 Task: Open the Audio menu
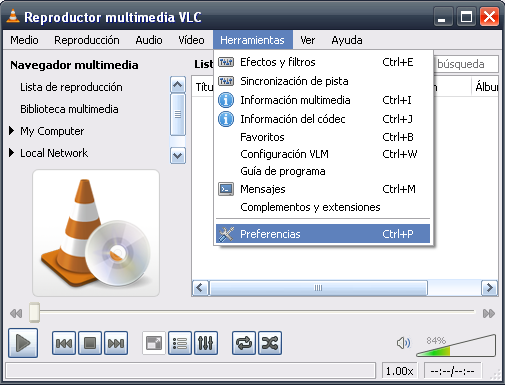[149, 40]
